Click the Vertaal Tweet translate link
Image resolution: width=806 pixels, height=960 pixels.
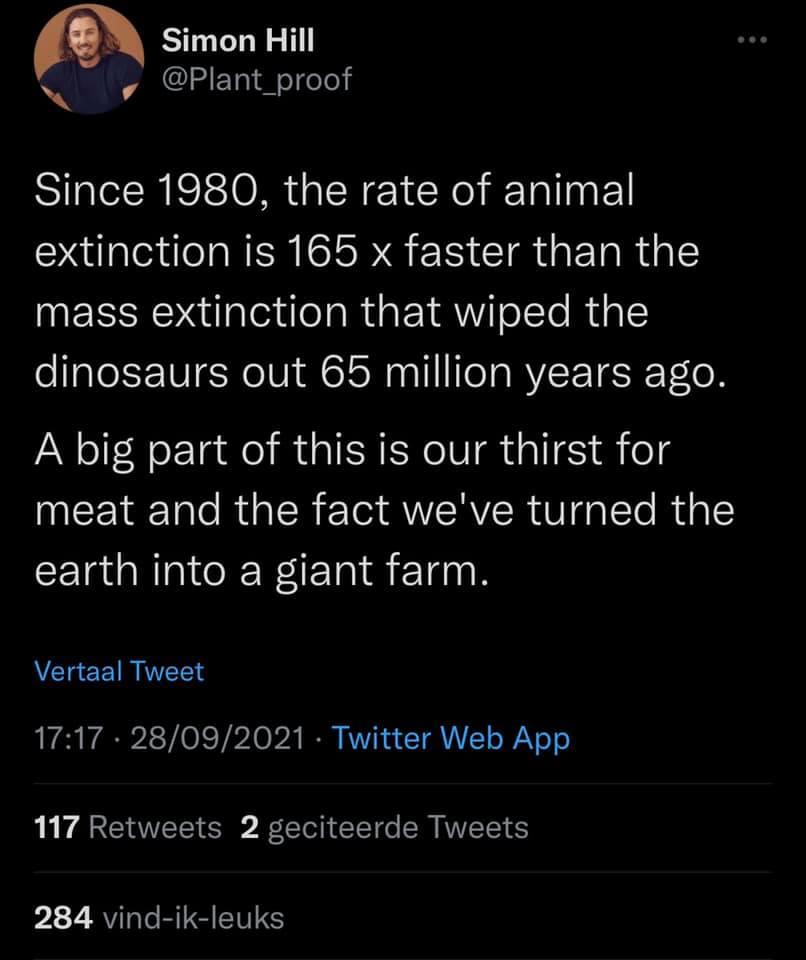[x=118, y=671]
